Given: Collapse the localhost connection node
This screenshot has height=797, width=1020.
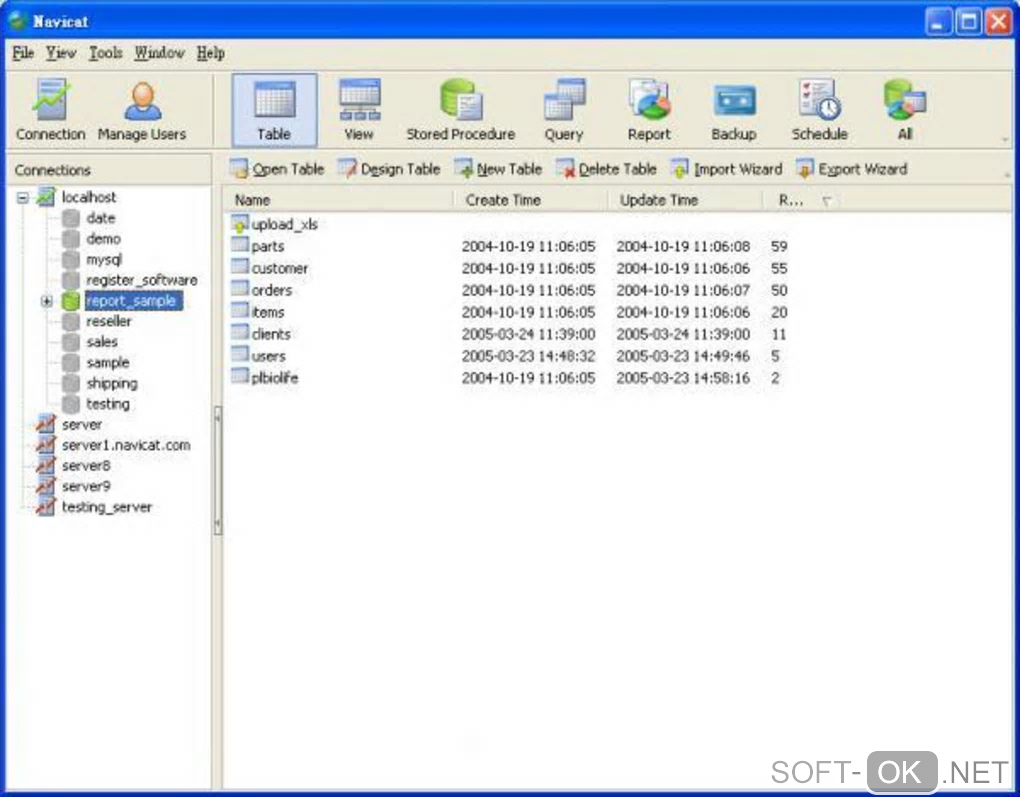Looking at the screenshot, I should (23, 197).
